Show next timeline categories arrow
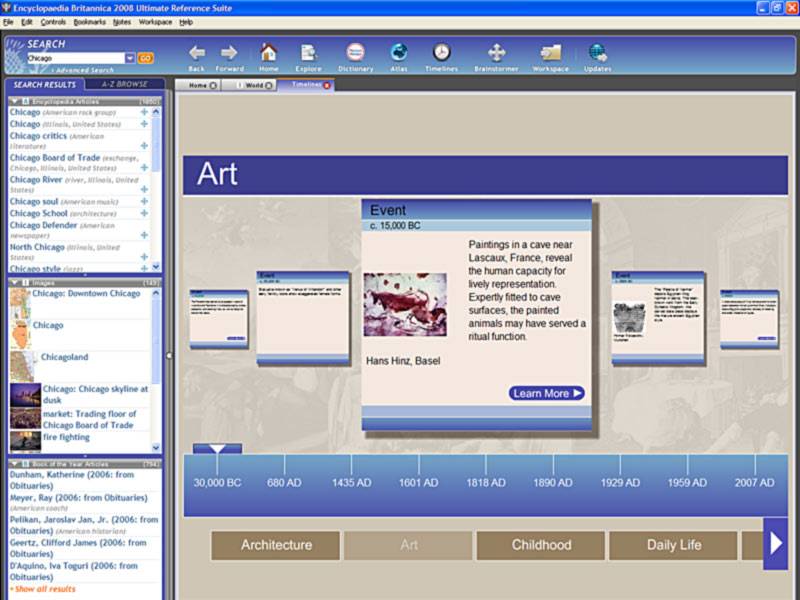 (776, 543)
